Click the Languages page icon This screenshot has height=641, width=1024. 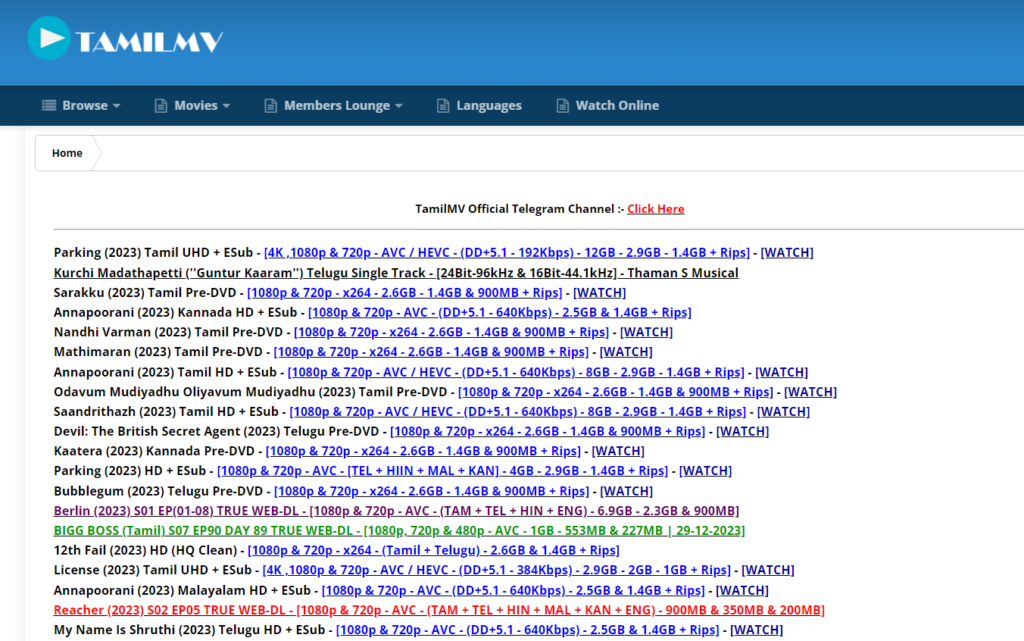(x=443, y=105)
